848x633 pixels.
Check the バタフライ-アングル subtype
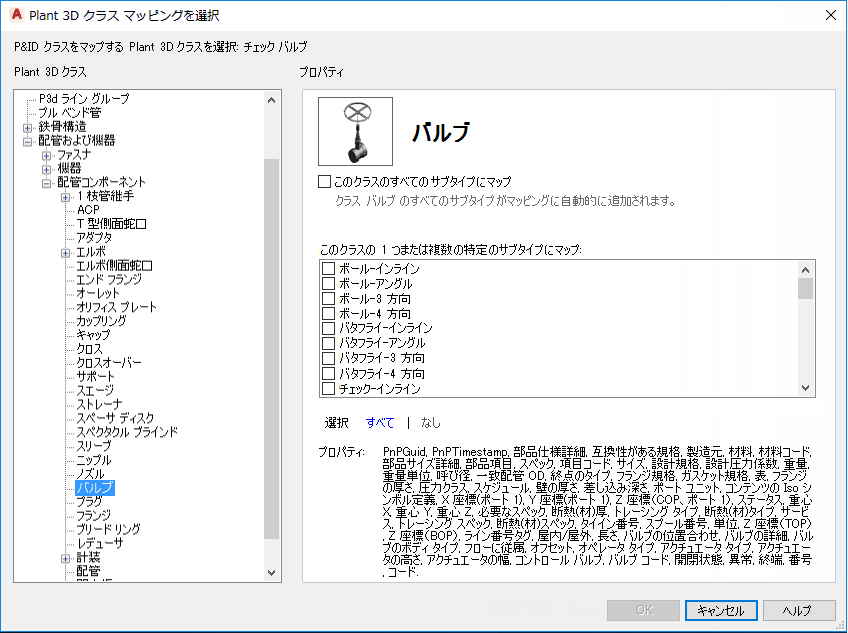[x=328, y=343]
